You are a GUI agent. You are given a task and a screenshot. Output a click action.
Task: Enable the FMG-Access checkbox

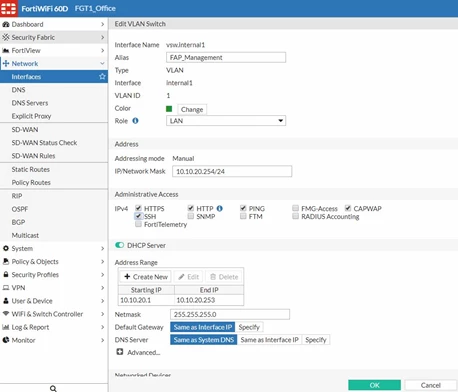295,208
